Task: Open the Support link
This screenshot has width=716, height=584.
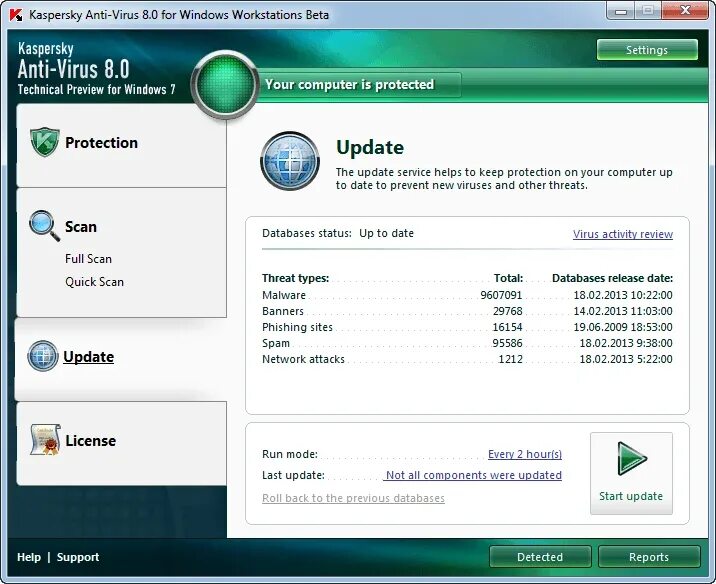Action: 78,557
